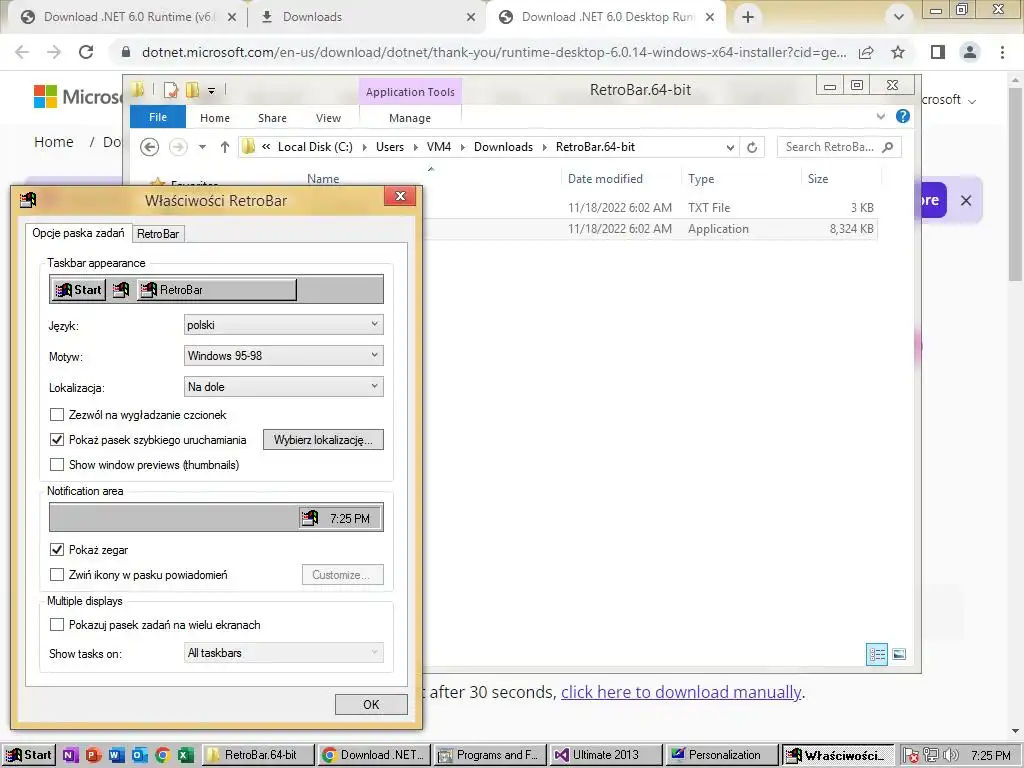Screen dimensions: 1024x768
Task: Open the Home ribbon tab
Action: (x=215, y=118)
